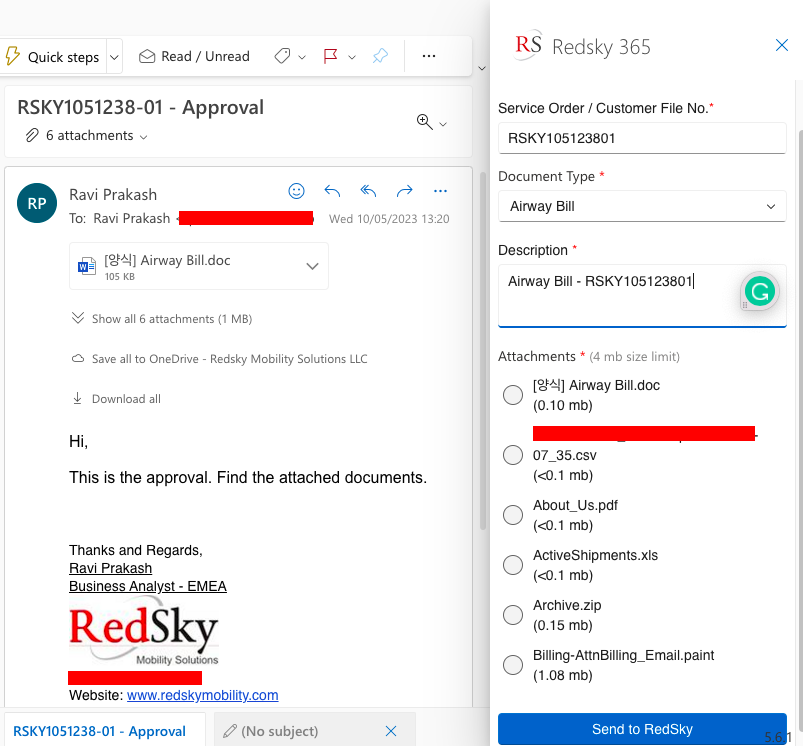Viewport: 803px width, 746px height.
Task: Click Download all attachments
Action: tap(126, 399)
